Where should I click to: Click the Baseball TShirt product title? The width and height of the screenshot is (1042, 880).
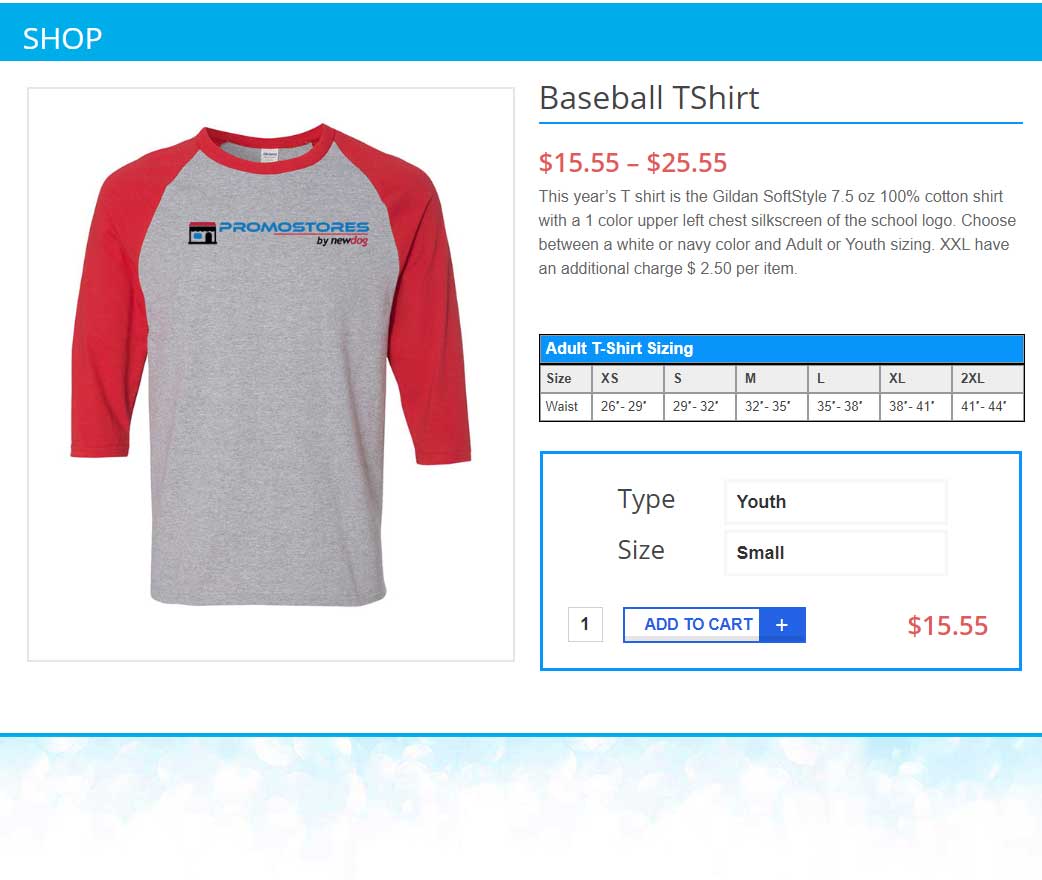[649, 98]
